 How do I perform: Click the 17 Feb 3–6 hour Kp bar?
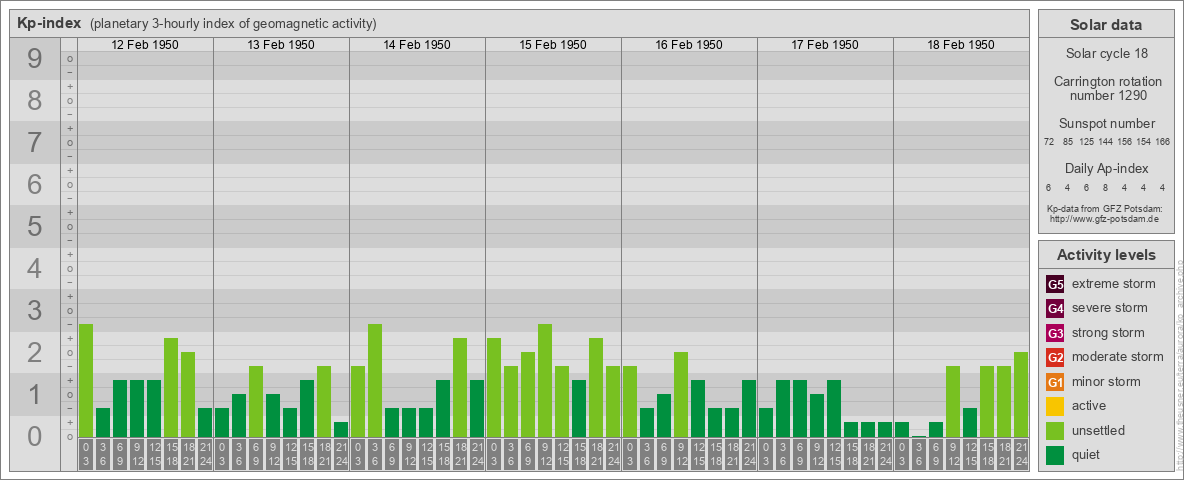click(782, 408)
